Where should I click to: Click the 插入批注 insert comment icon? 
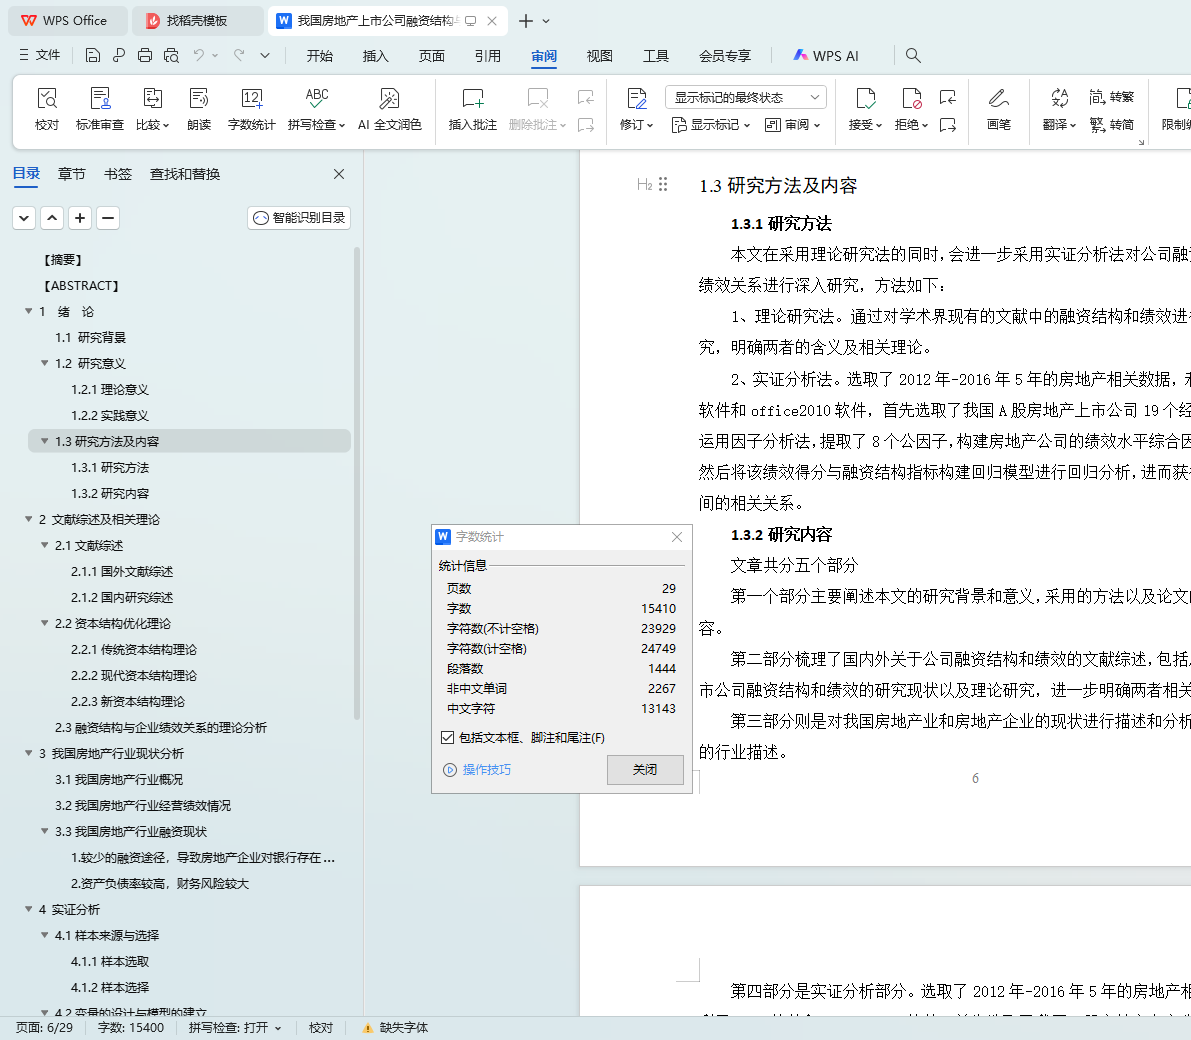pos(472,98)
